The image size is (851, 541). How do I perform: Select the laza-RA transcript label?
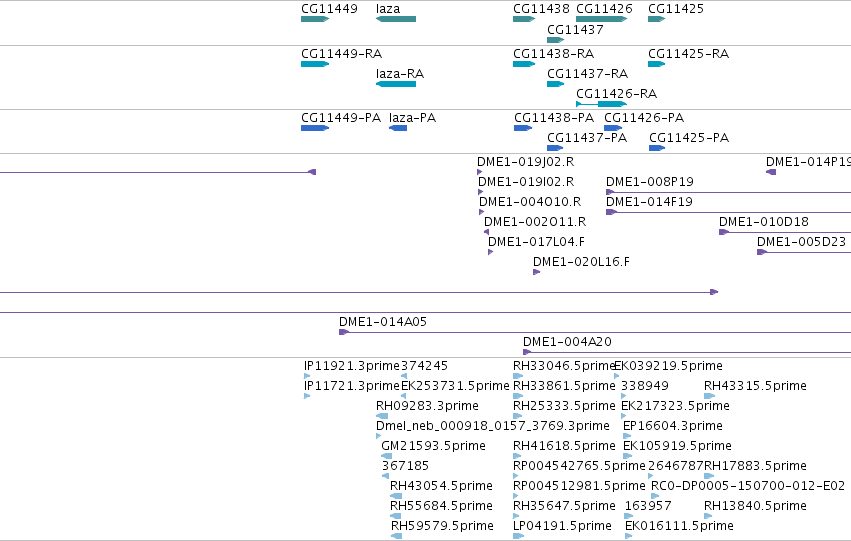pos(399,74)
